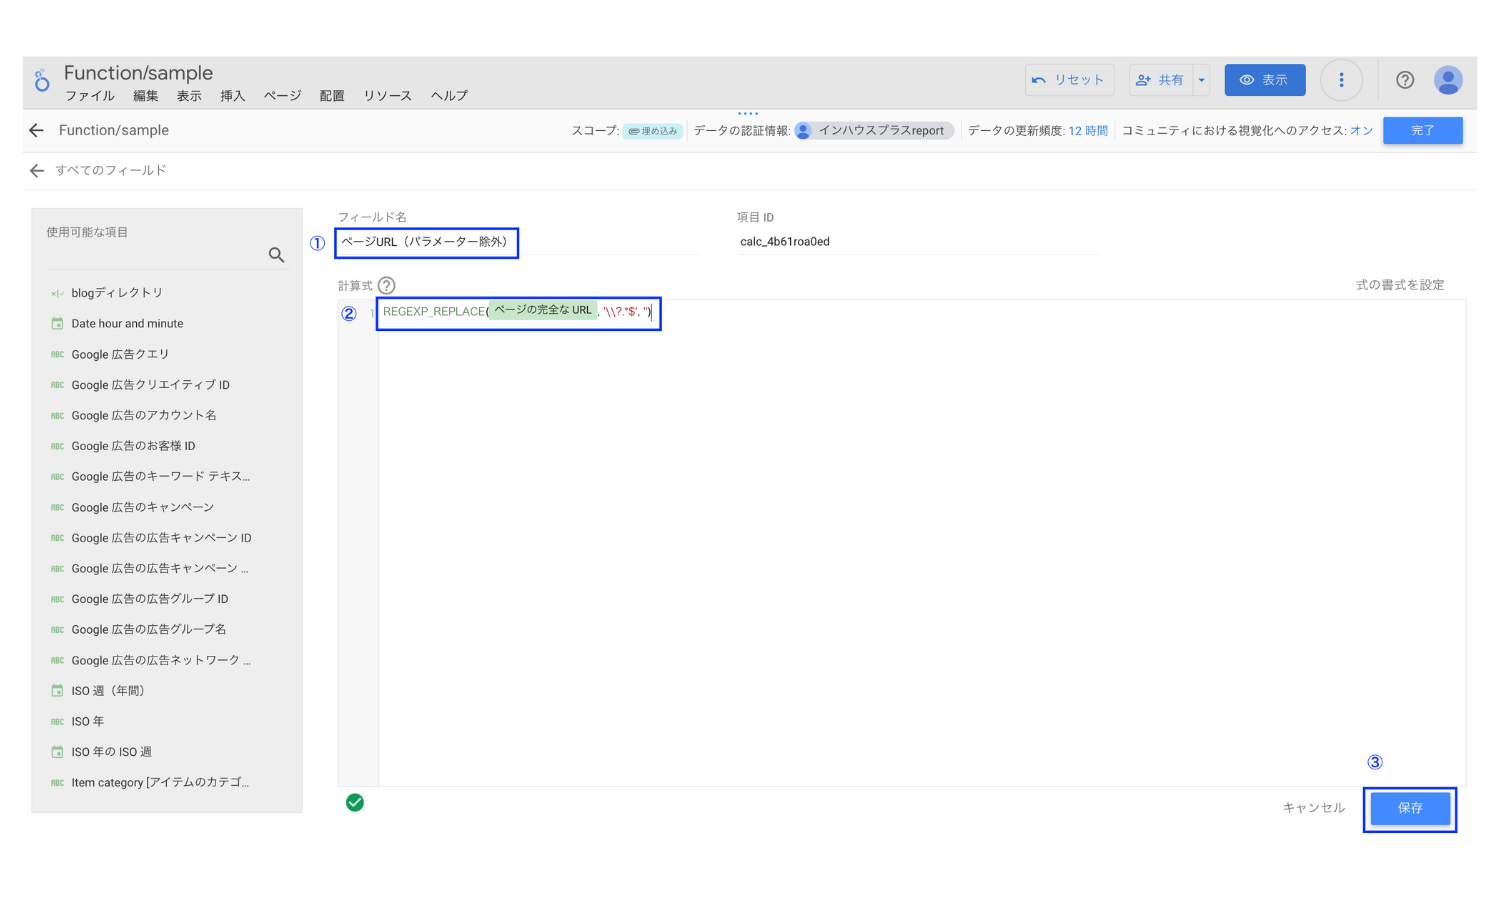Click the help icon beside 計算式

[387, 285]
